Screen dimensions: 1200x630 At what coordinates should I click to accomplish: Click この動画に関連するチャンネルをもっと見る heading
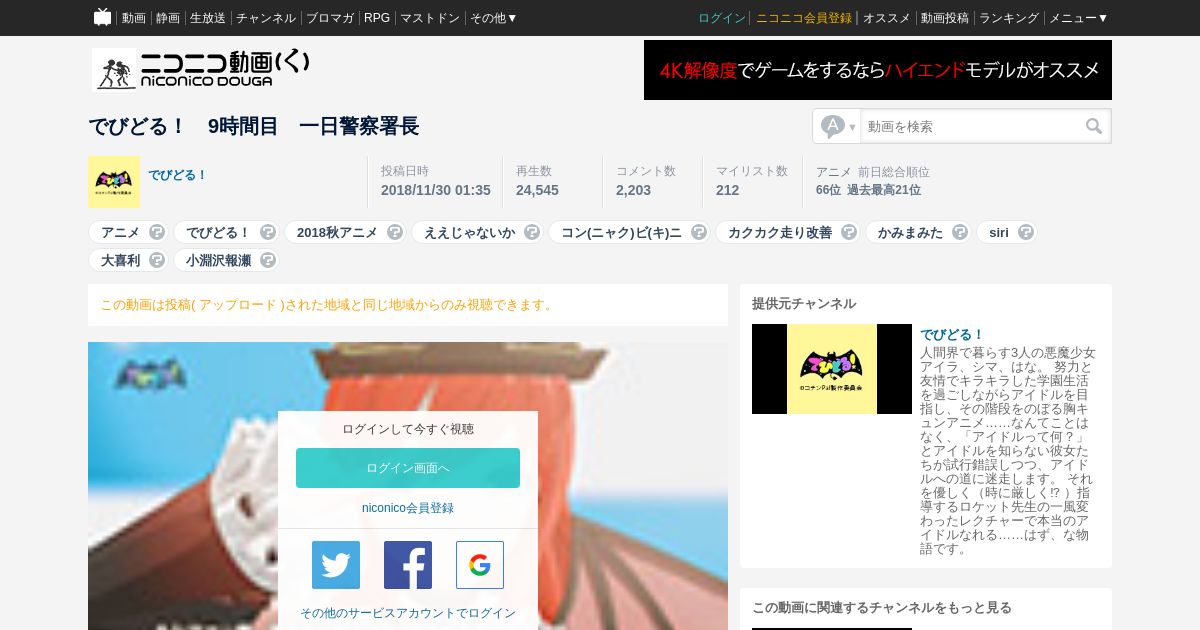[882, 607]
